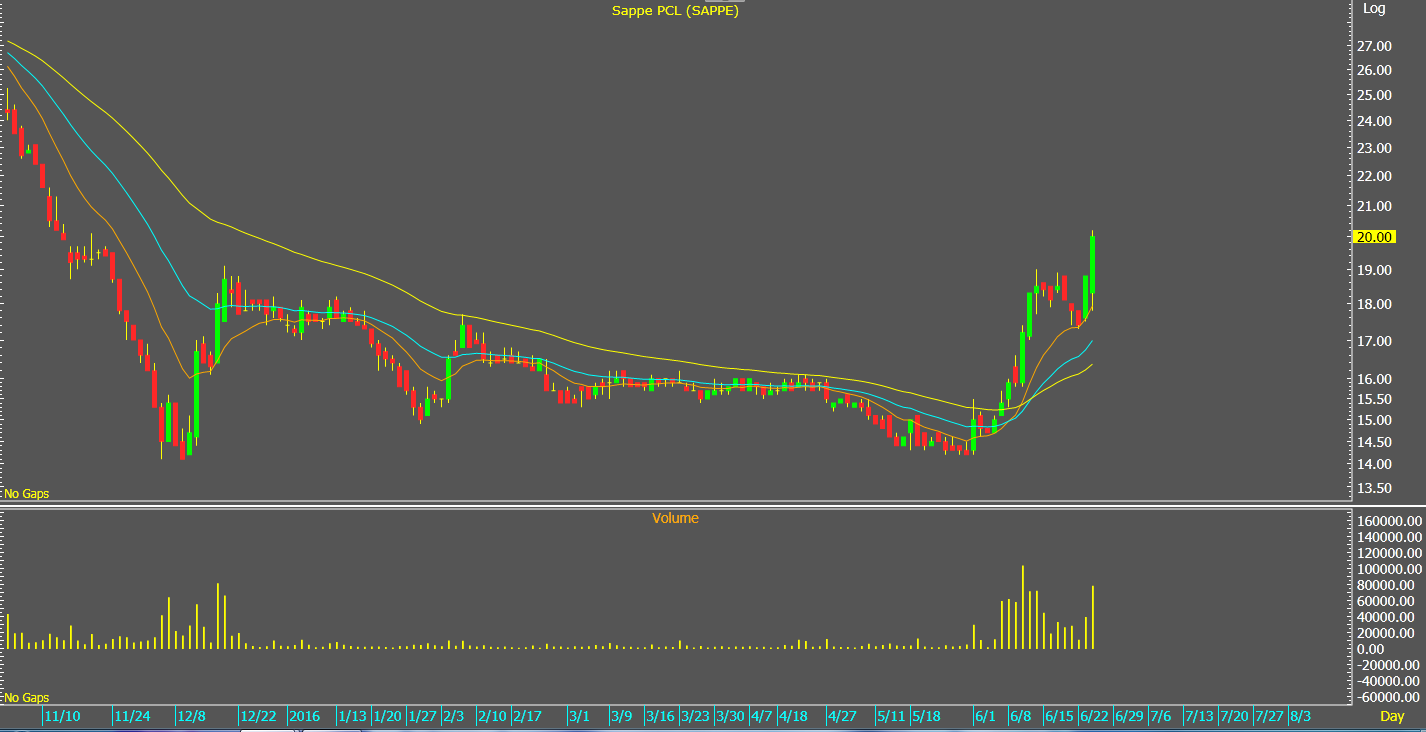Screen dimensions: 1426x732
Task: Click the 19.00 price axis label
Action: 1375,270
